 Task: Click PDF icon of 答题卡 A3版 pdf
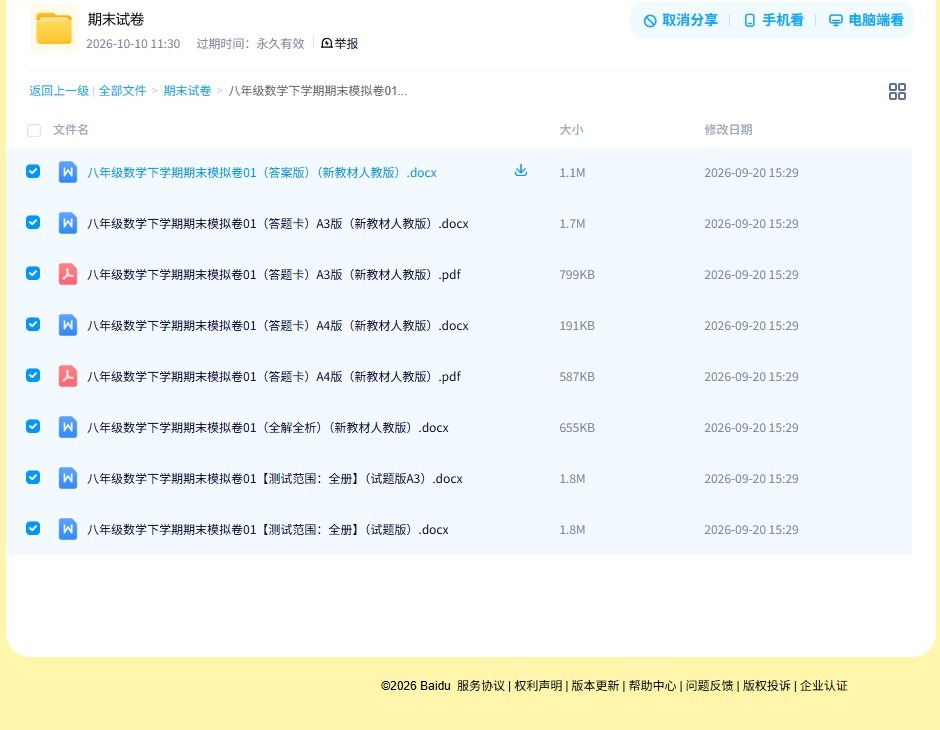click(x=68, y=274)
